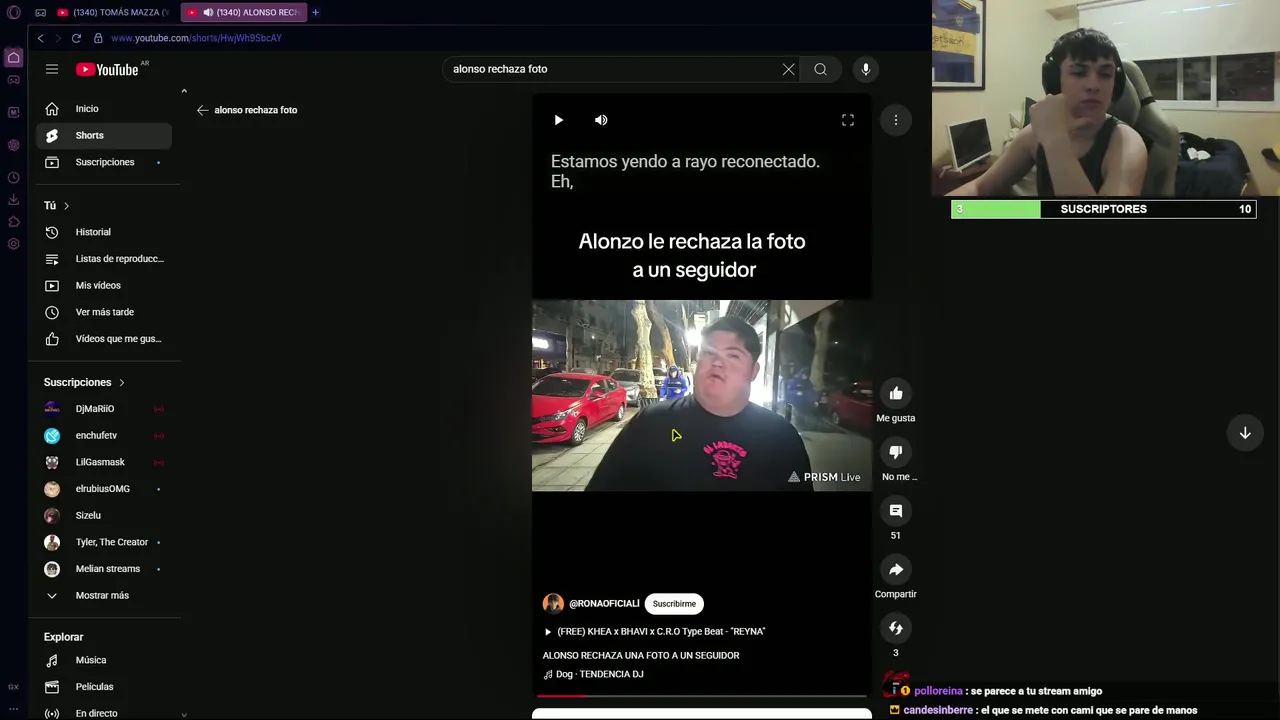Open Opera sidebar settings gear
The height and width of the screenshot is (720, 1280).
pos(14,244)
